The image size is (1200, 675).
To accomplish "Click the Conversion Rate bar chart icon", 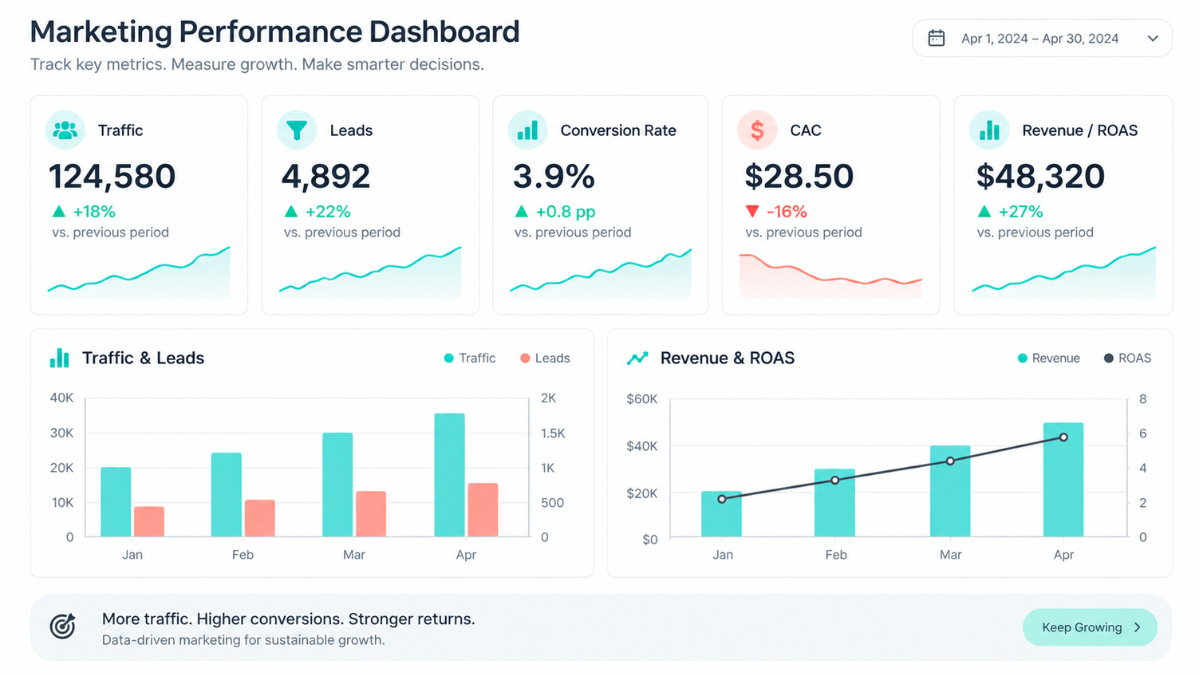I will pos(527,130).
